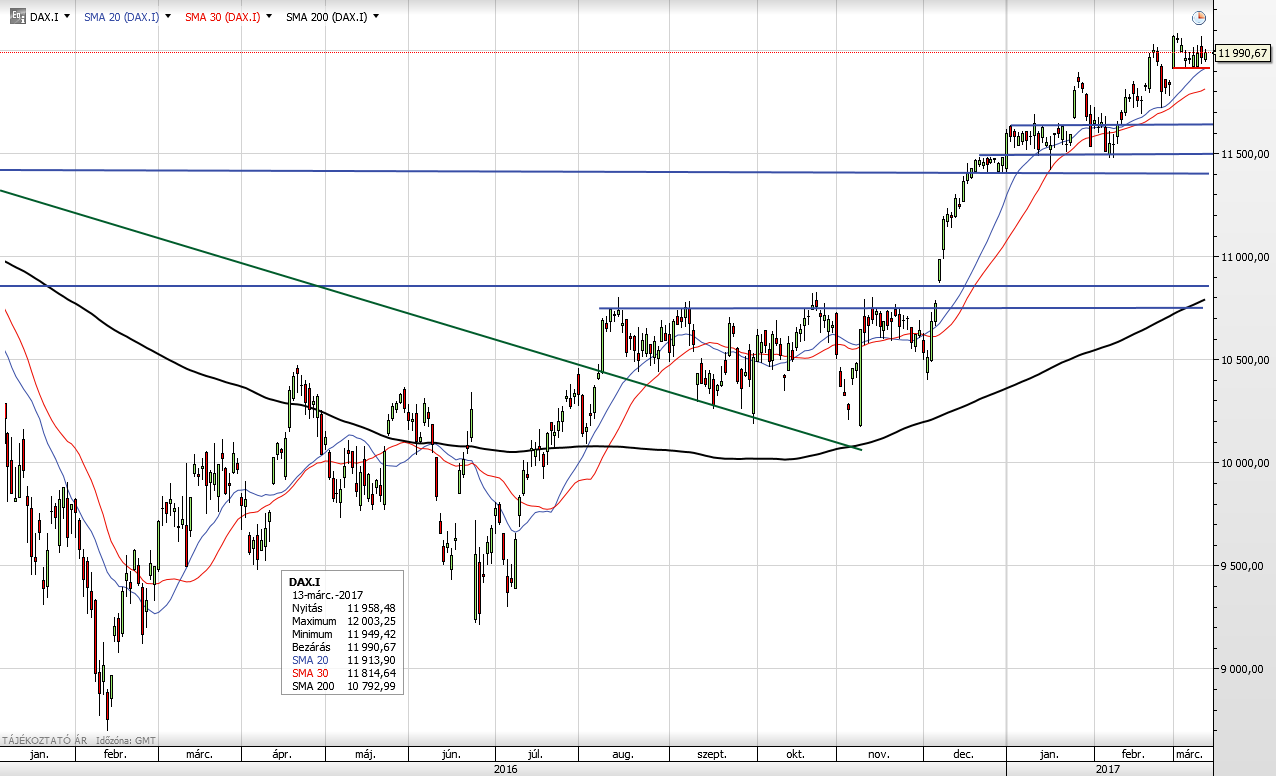Click the 11 500,00 price axis label
The width and height of the screenshot is (1276, 776).
[1245, 153]
